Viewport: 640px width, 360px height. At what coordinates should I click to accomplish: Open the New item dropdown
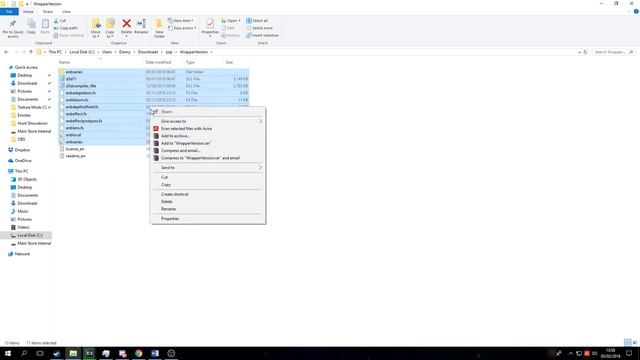[x=181, y=20]
